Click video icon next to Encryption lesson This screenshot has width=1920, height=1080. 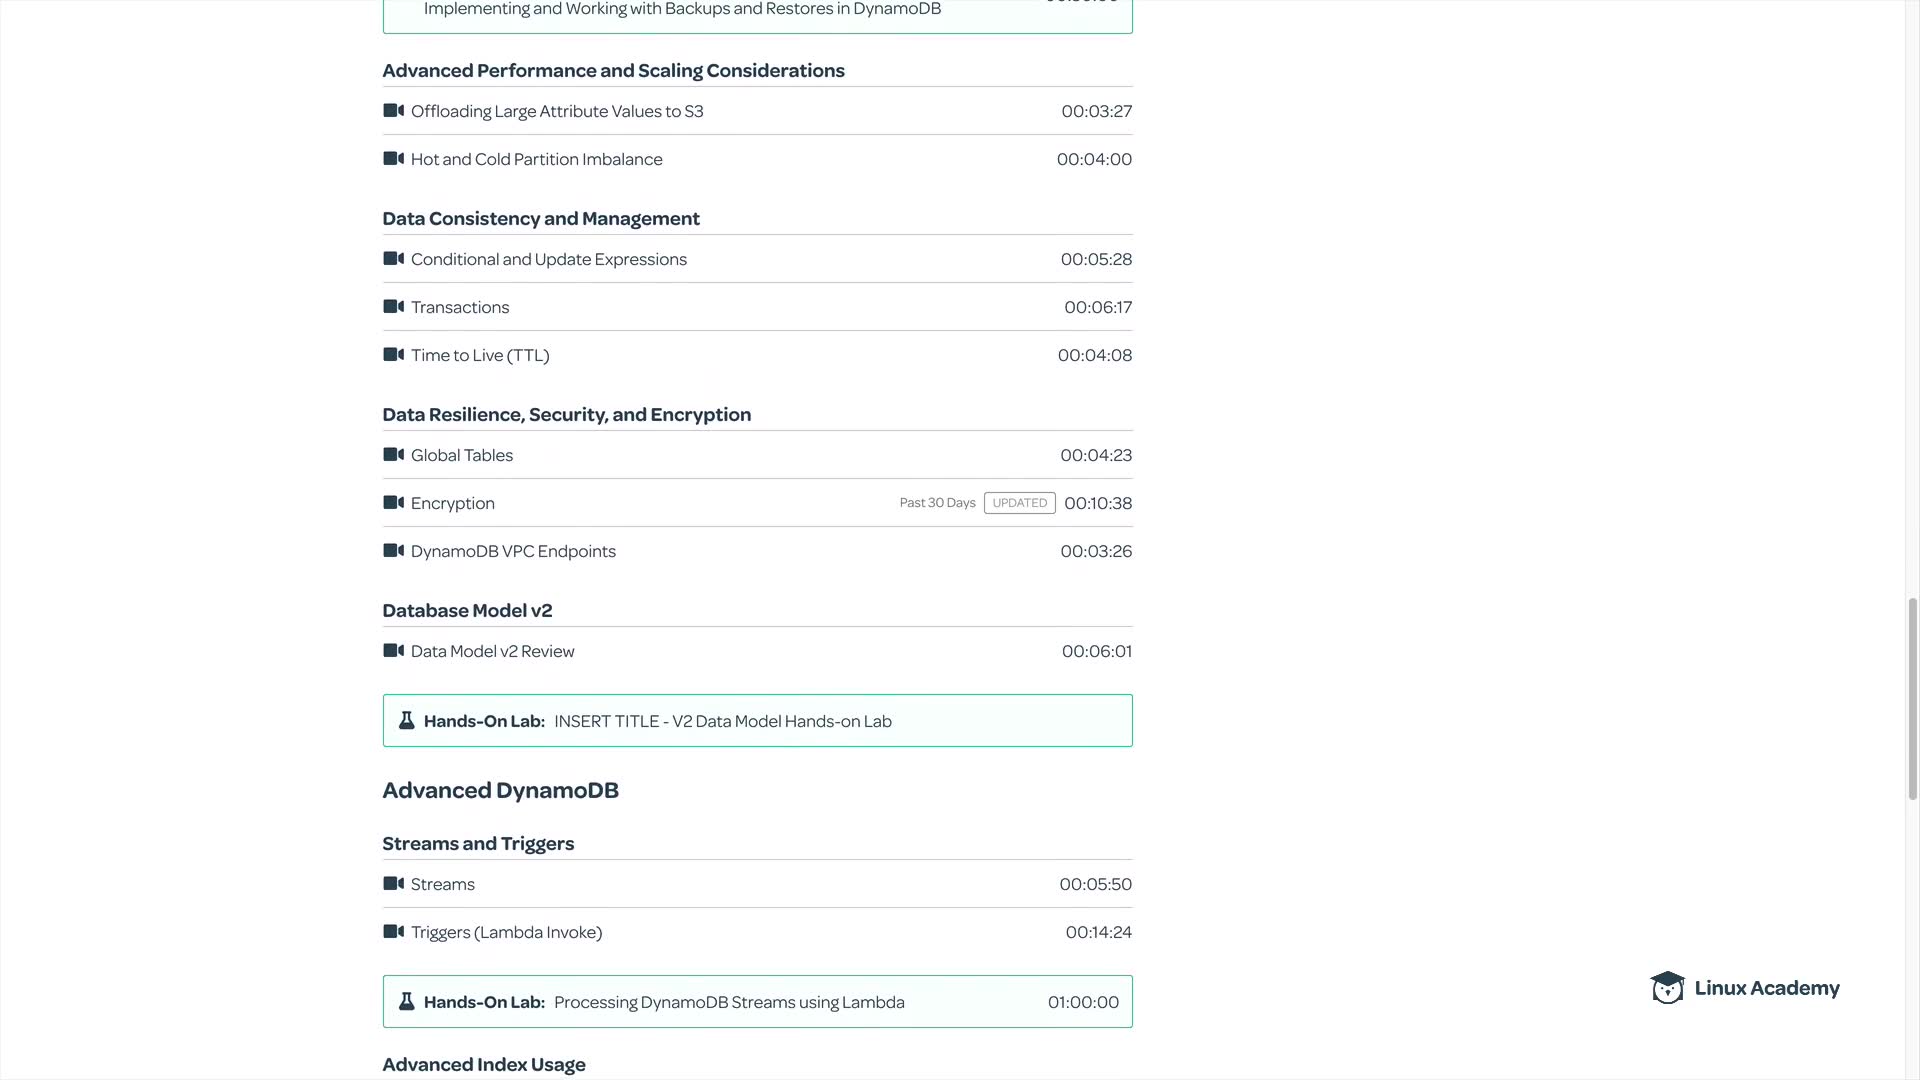(x=393, y=503)
